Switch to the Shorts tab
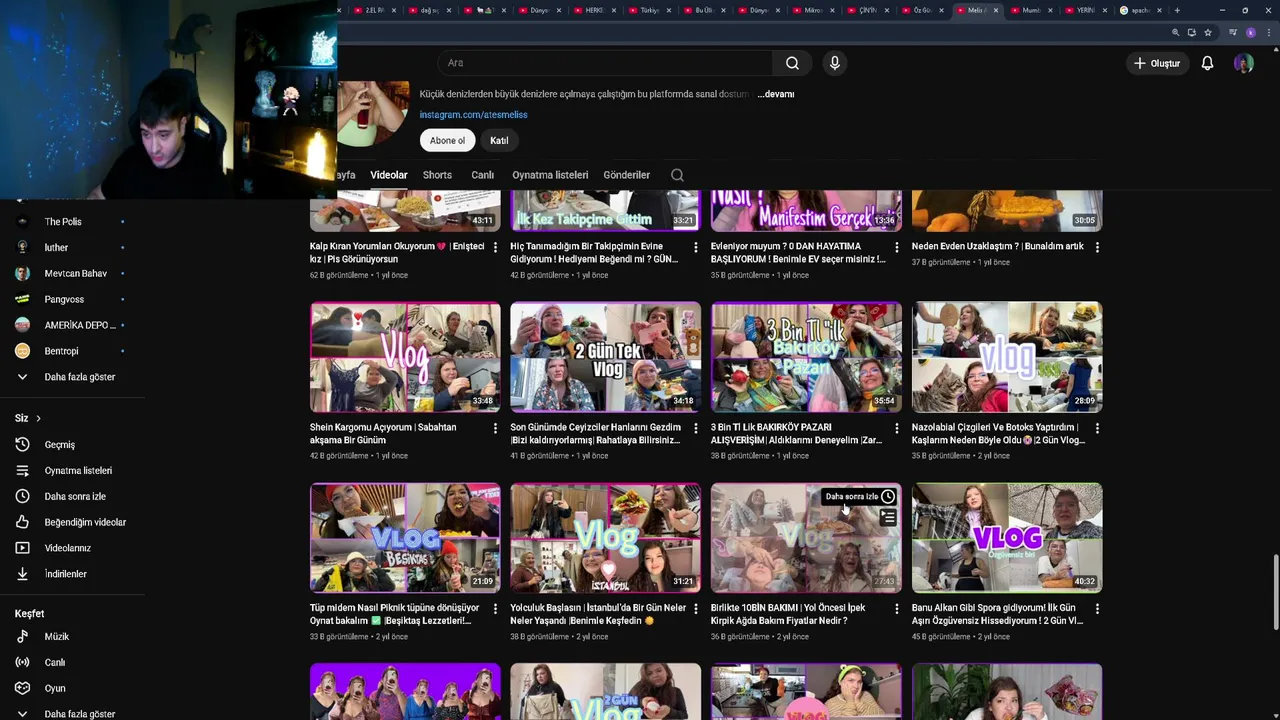This screenshot has width=1280, height=720. tap(437, 175)
